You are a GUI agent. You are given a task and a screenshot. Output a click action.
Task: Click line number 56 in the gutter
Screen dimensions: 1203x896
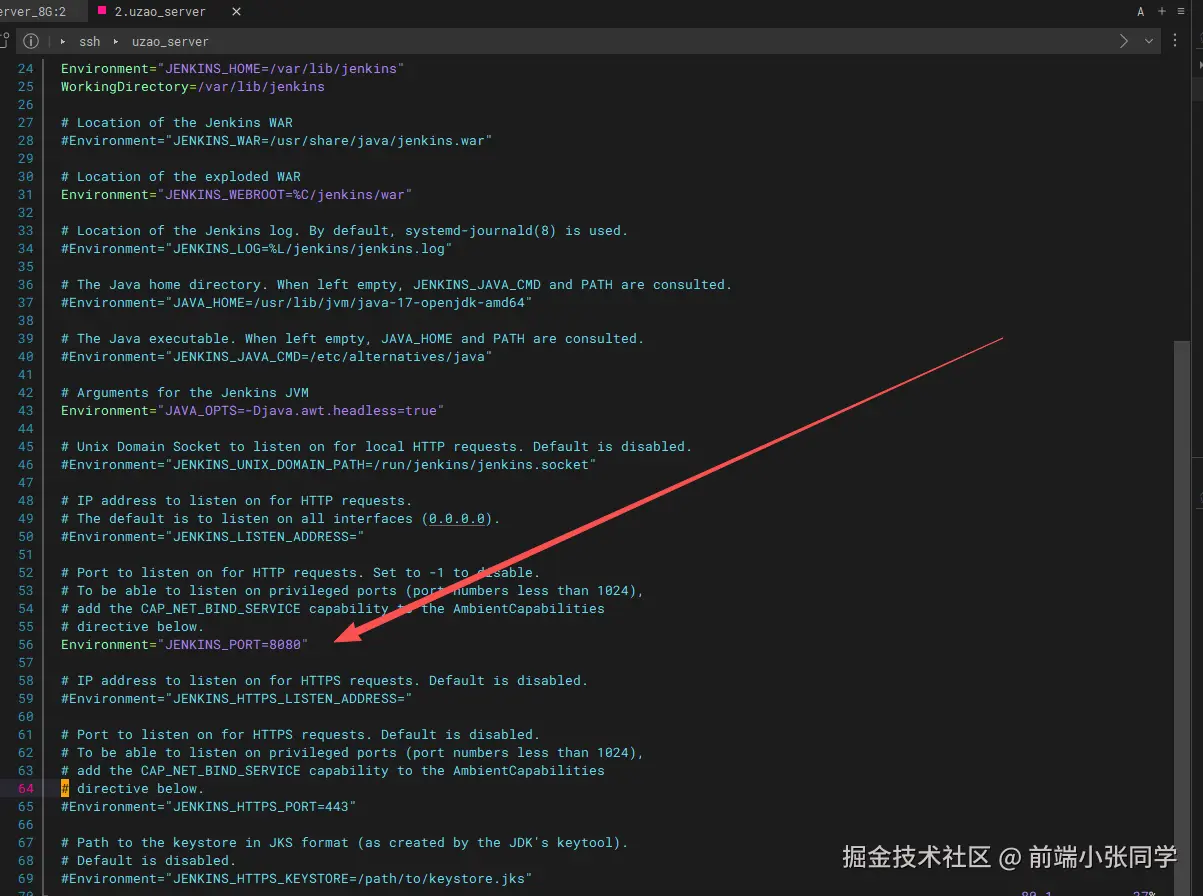click(25, 644)
